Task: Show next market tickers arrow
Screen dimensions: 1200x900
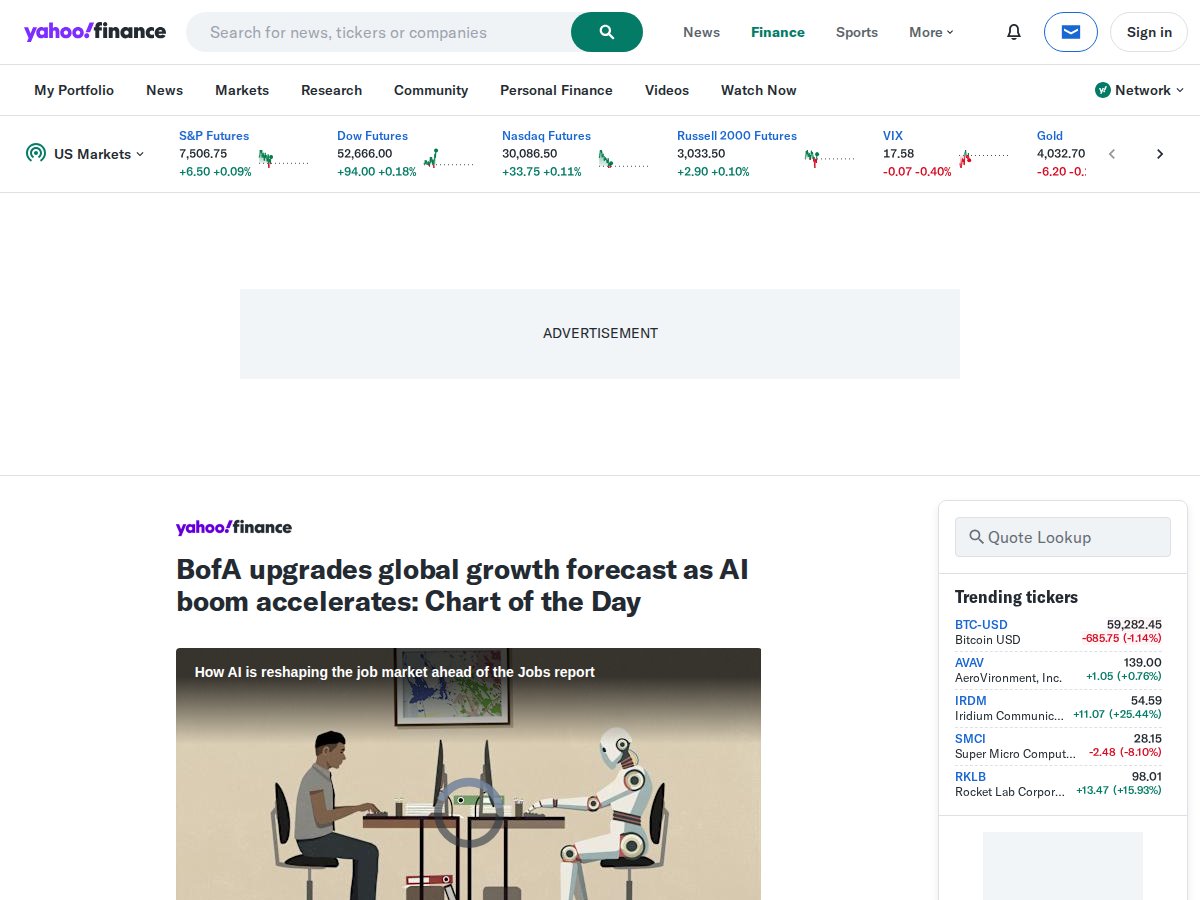Action: 1160,154
